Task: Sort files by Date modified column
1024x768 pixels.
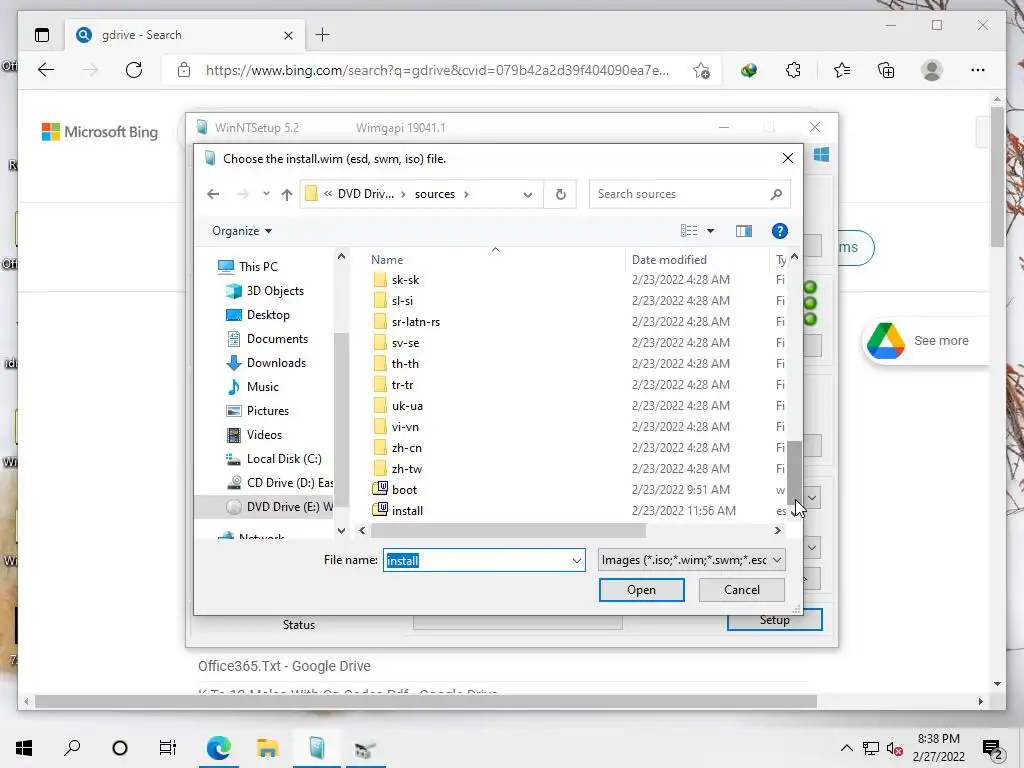Action: point(669,259)
